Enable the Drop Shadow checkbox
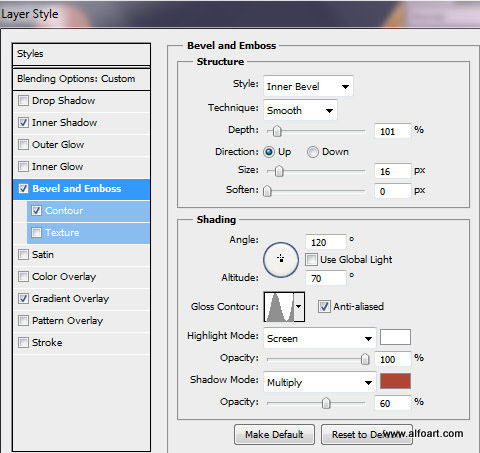 pos(23,100)
